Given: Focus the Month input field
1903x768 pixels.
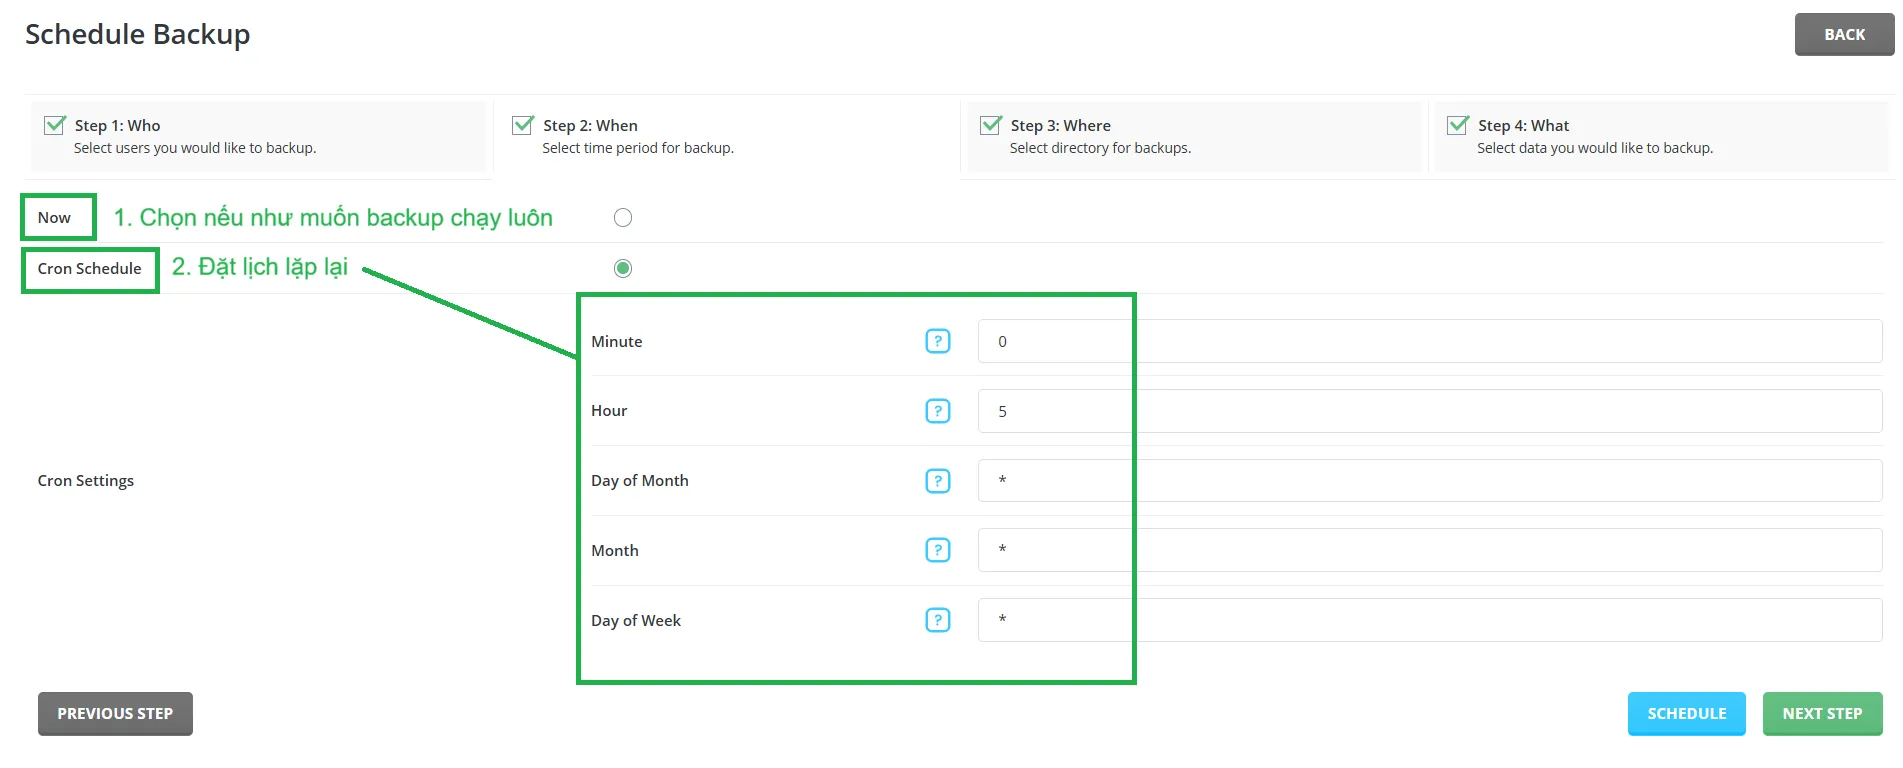Looking at the screenshot, I should pos(1430,550).
